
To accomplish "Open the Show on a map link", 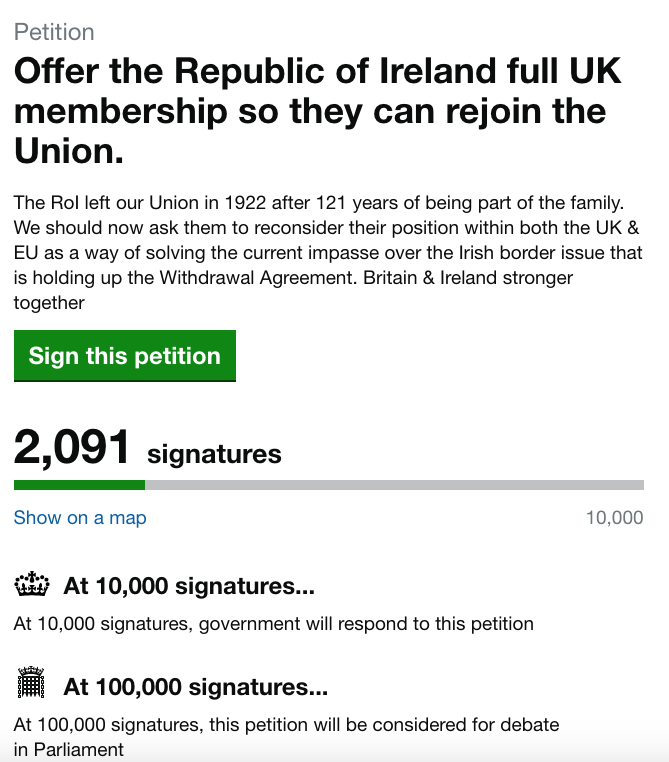I will (80, 518).
